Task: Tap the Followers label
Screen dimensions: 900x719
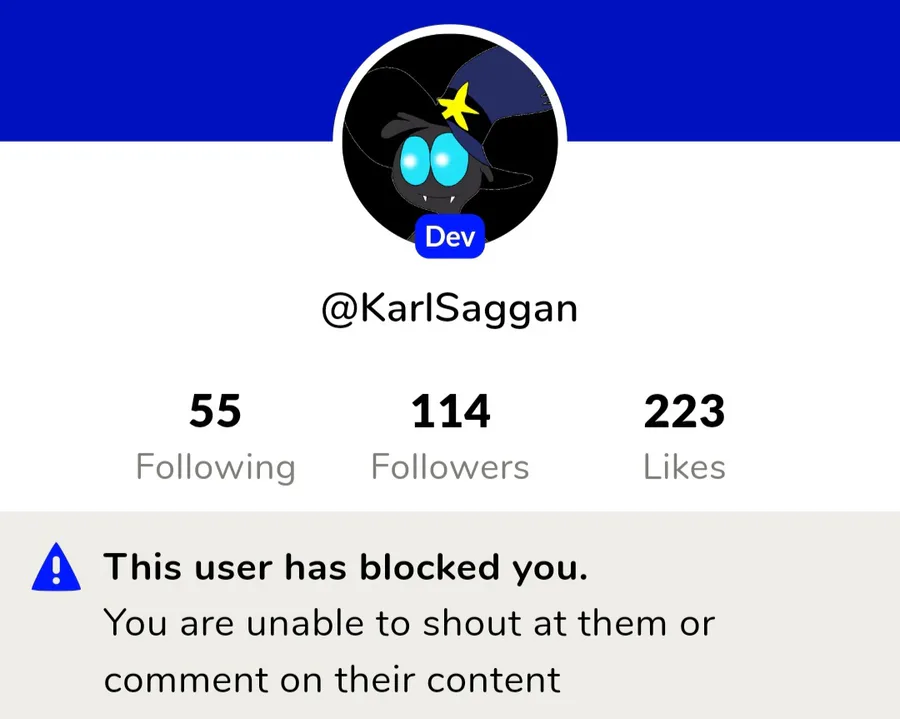Action: point(450,467)
